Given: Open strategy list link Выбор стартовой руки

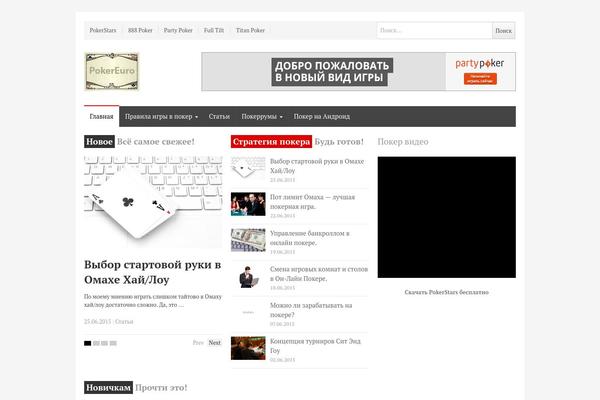Looking at the screenshot, I should (x=317, y=166).
